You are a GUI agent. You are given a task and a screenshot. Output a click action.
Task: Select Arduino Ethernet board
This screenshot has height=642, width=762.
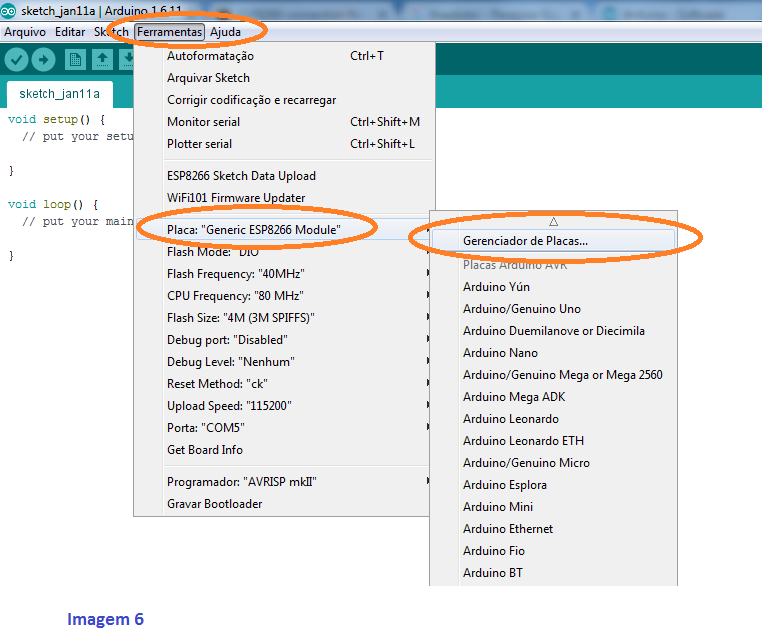tap(554, 529)
